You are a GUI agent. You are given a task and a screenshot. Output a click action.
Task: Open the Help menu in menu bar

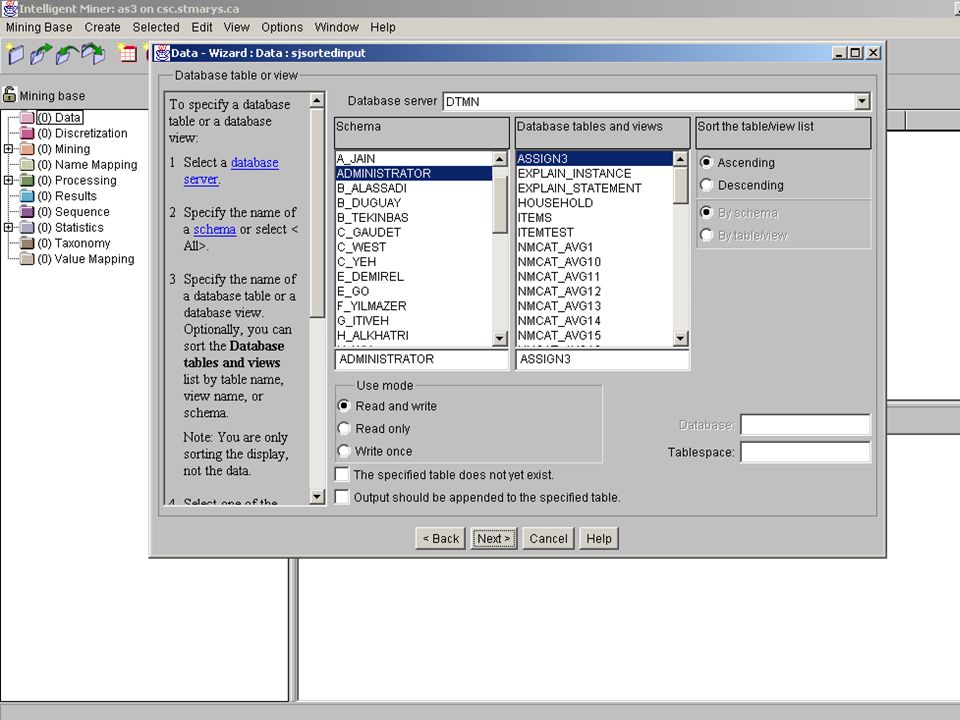383,28
